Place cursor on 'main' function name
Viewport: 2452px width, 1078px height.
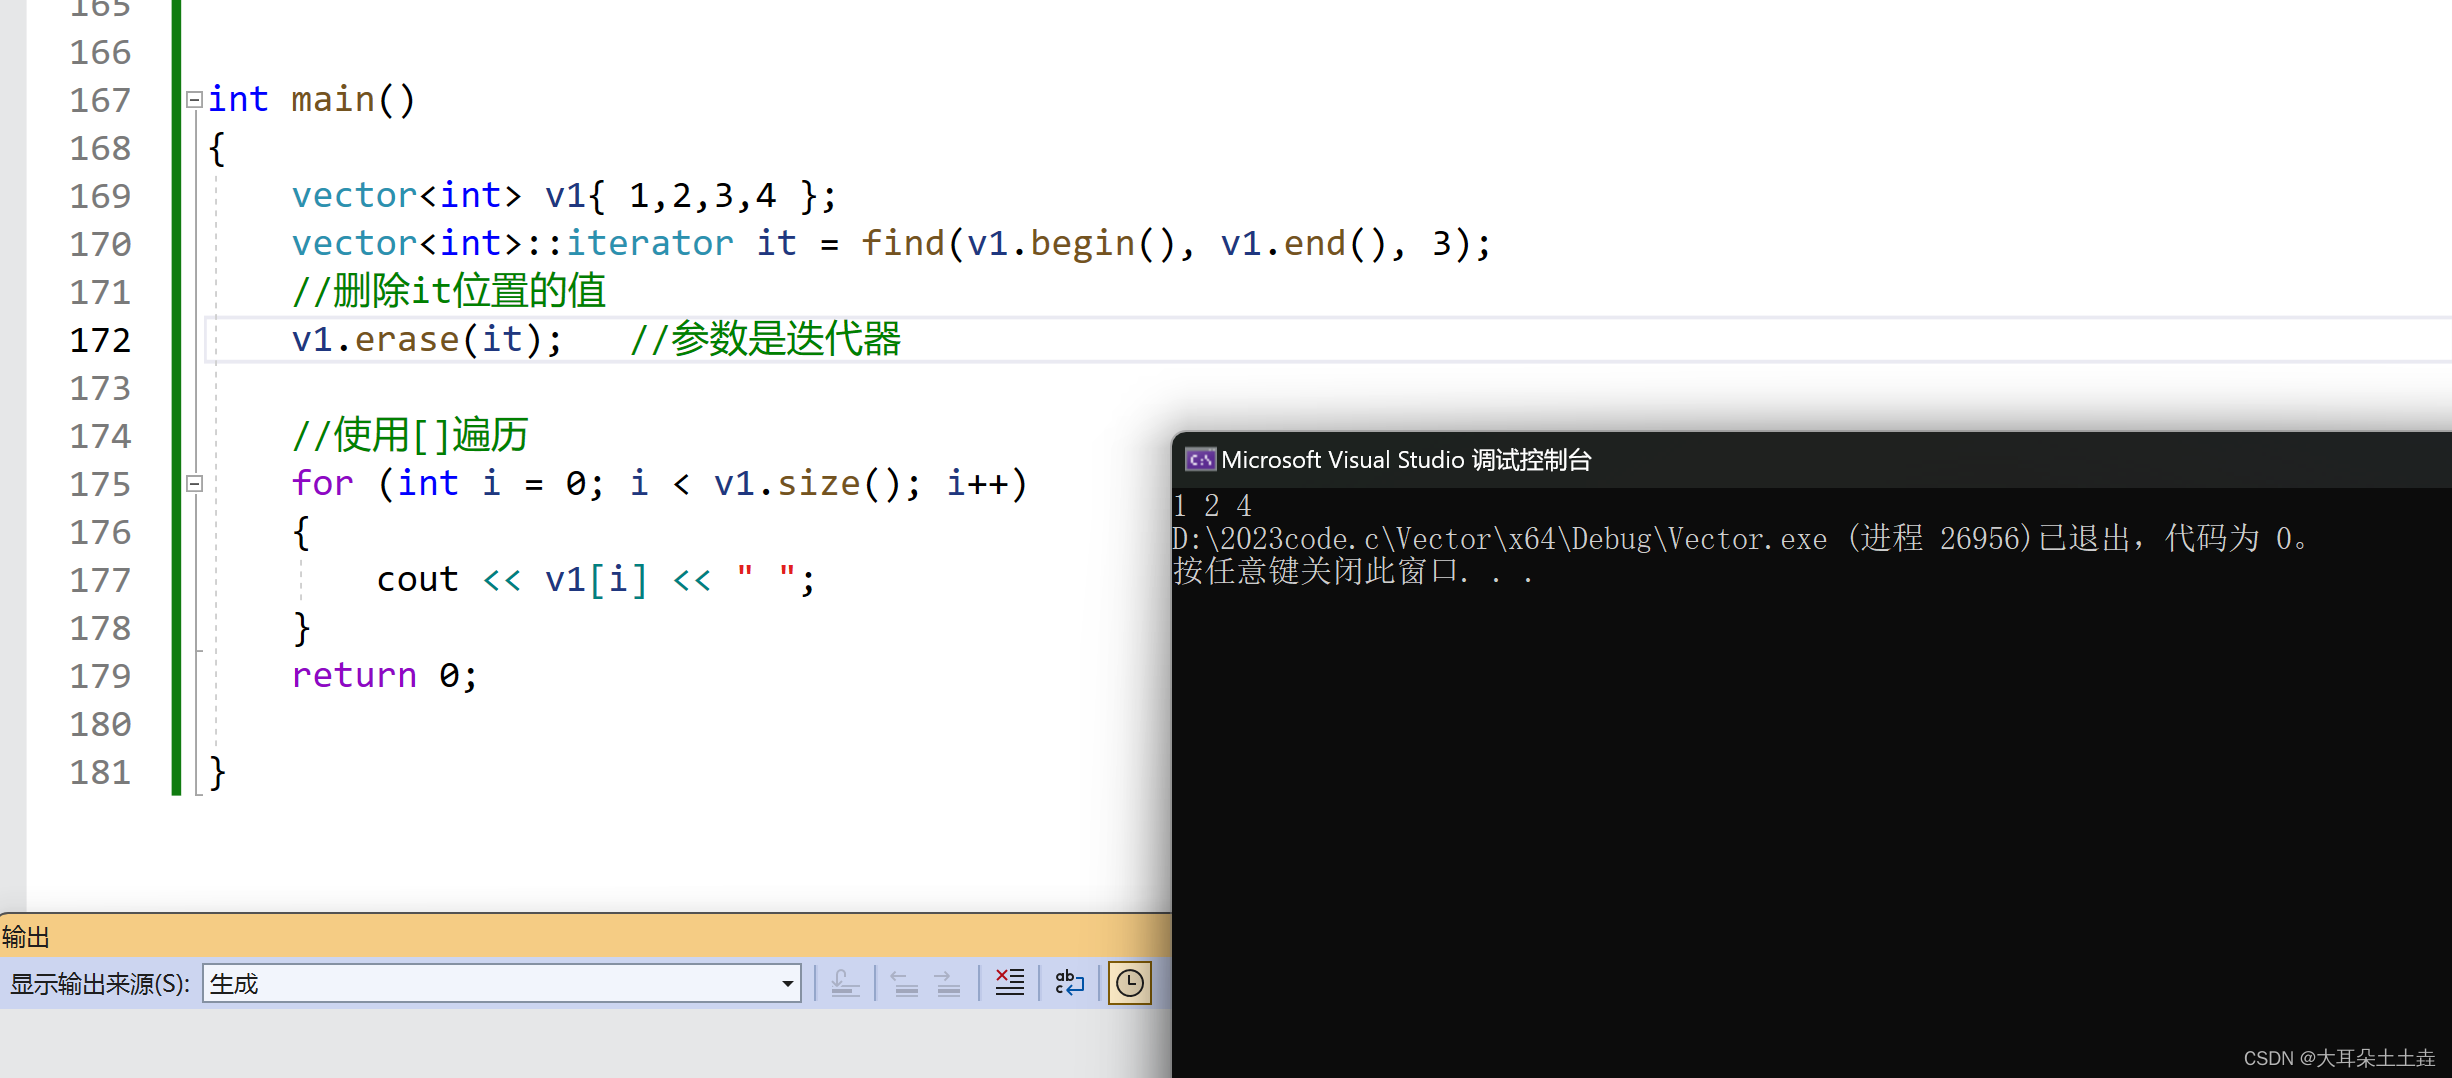pyautogui.click(x=332, y=99)
